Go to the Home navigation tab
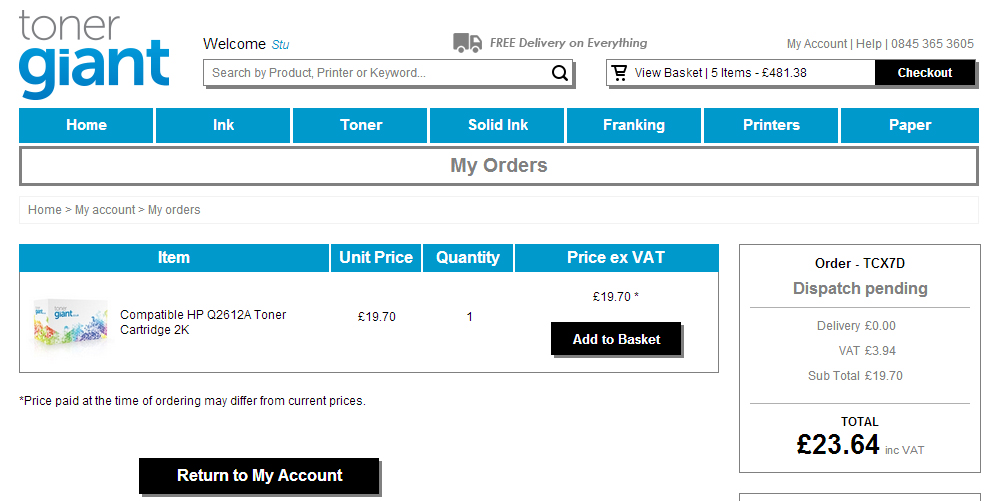 [x=86, y=125]
